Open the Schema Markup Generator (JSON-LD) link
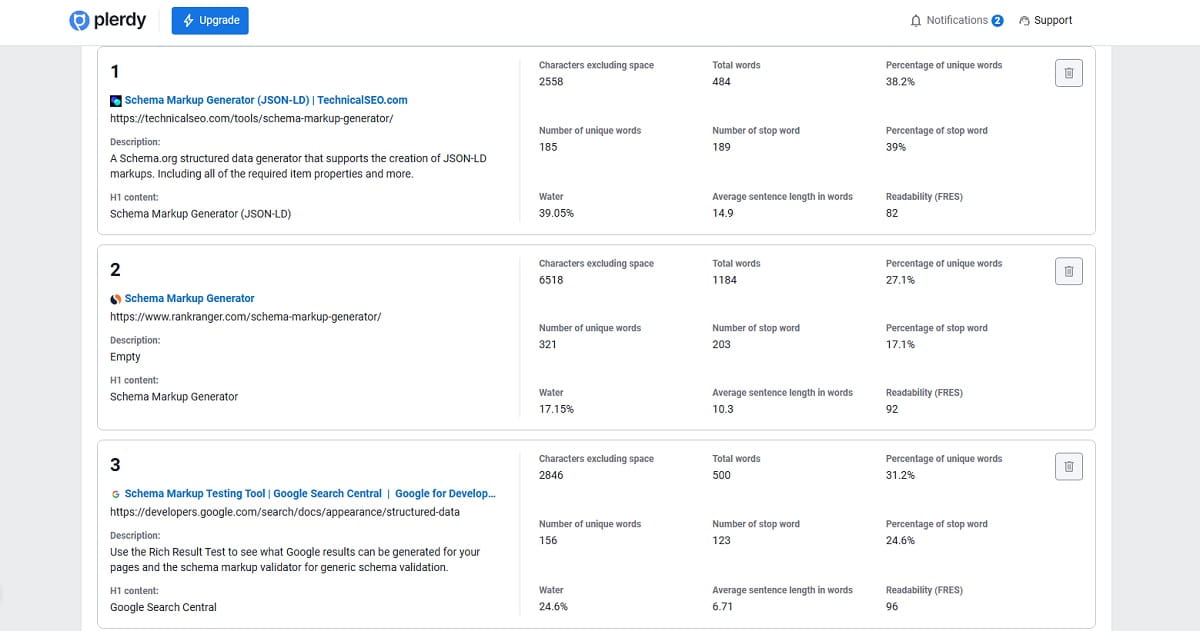Image resolution: width=1200 pixels, height=631 pixels. coord(268,100)
